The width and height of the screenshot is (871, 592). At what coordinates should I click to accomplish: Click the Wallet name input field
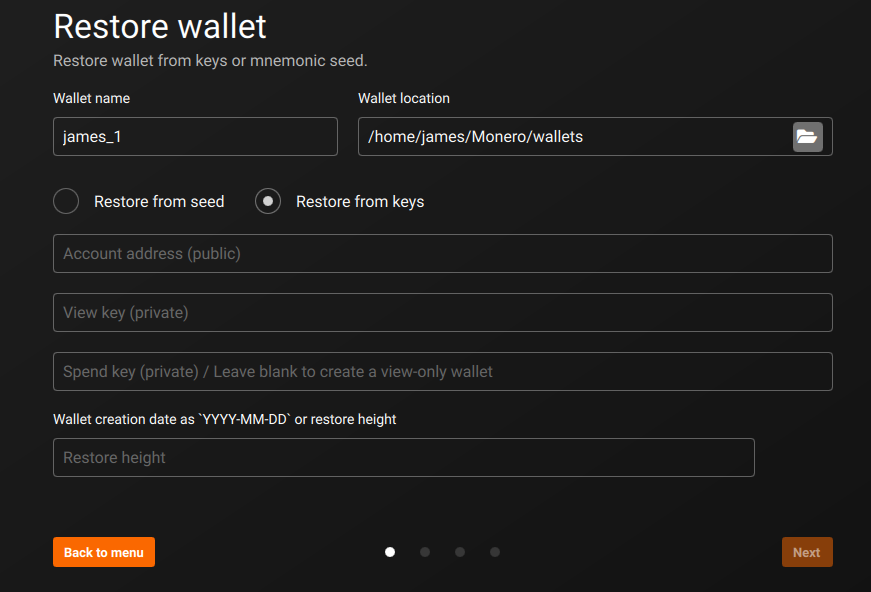click(x=195, y=137)
